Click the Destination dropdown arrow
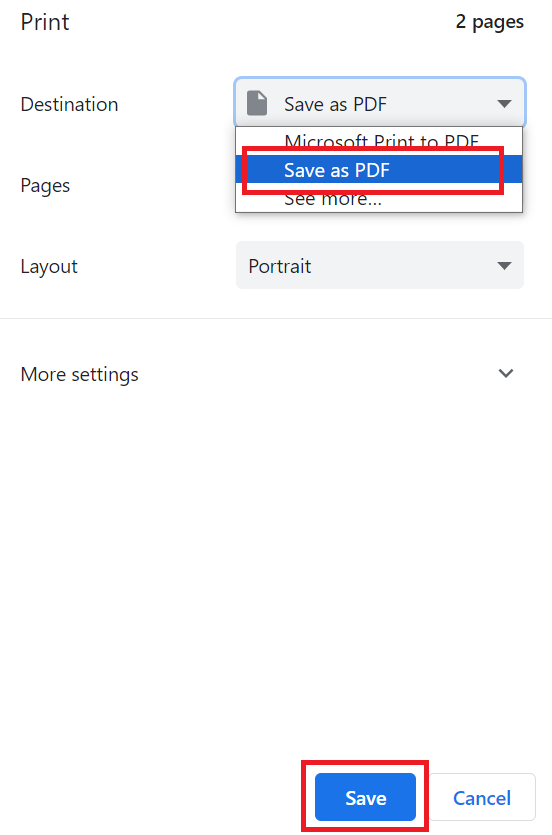This screenshot has height=835, width=552. click(x=504, y=103)
